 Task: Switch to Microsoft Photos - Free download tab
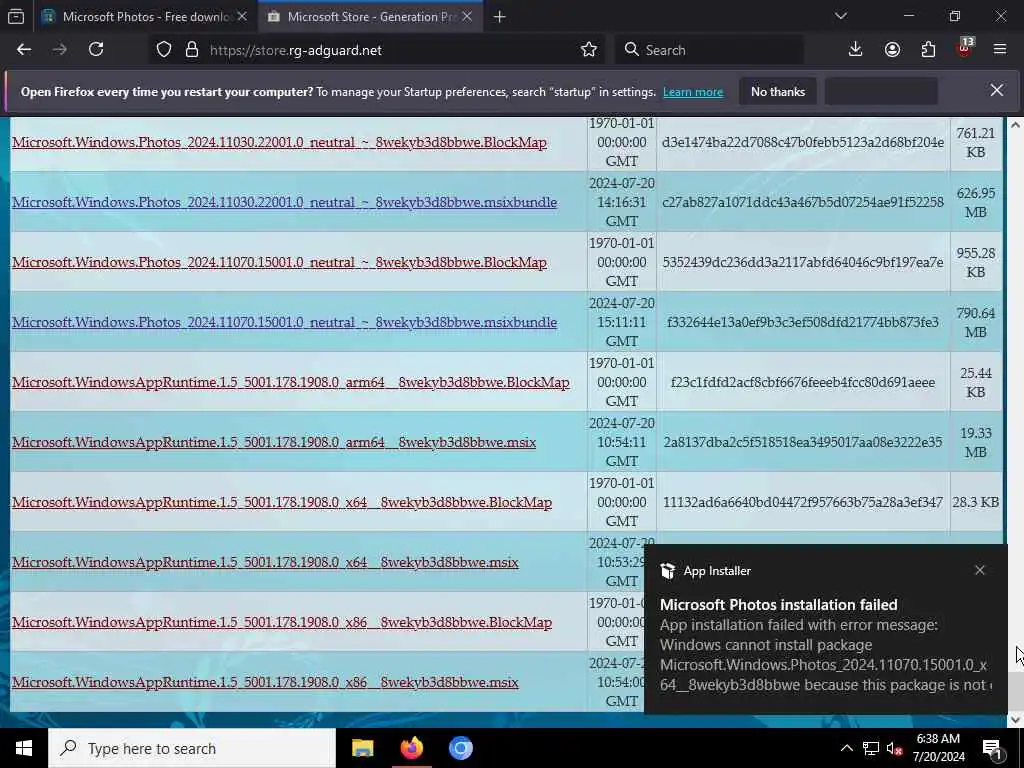click(145, 16)
